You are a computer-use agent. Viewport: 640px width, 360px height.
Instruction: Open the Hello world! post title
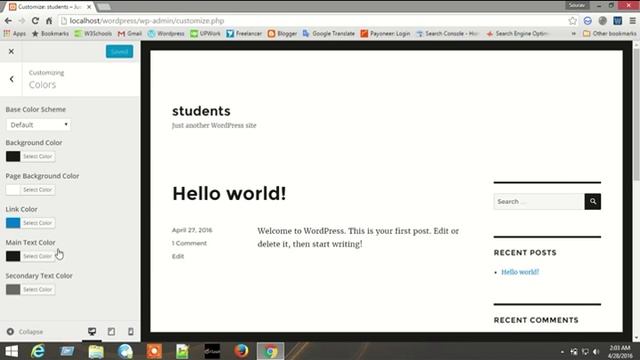[229, 193]
